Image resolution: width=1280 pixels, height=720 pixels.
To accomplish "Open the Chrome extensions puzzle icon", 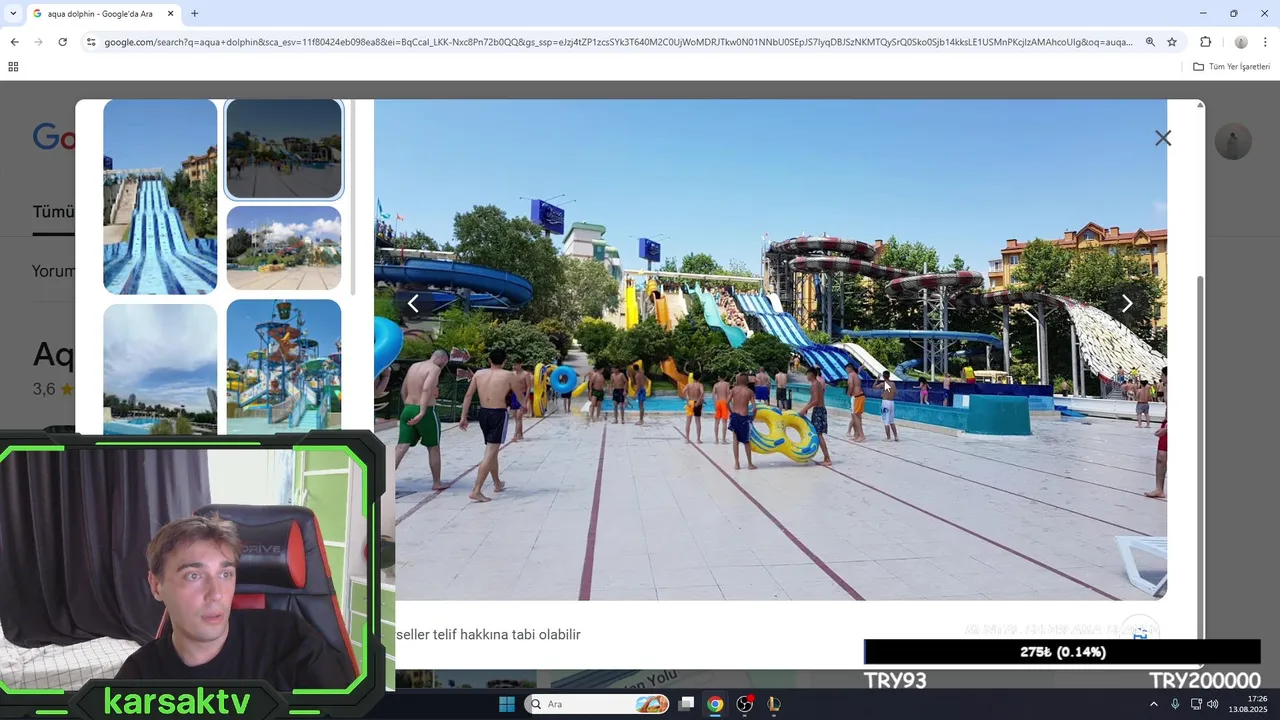I will (1205, 42).
